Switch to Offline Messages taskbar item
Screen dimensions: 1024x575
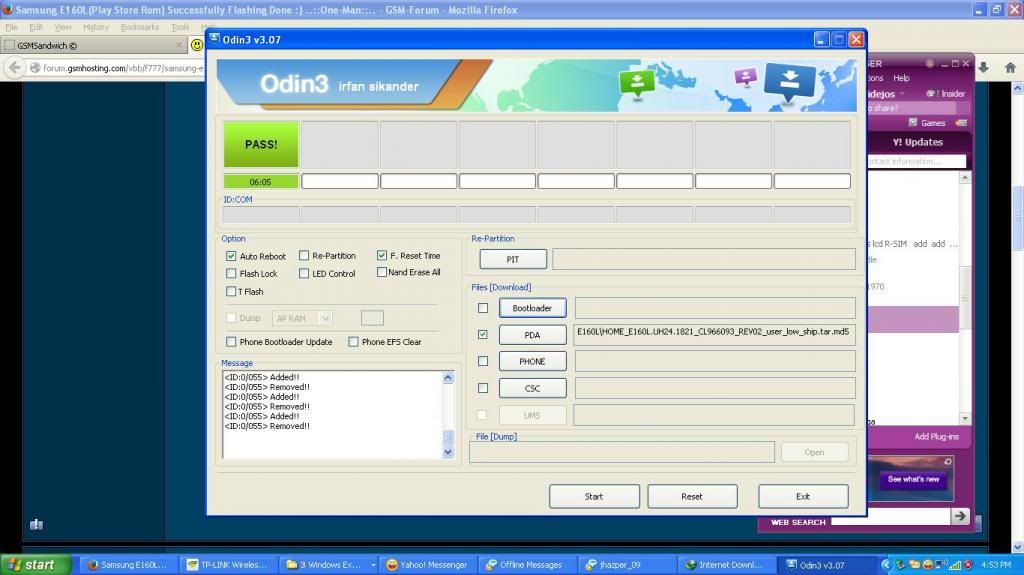pyautogui.click(x=526, y=565)
